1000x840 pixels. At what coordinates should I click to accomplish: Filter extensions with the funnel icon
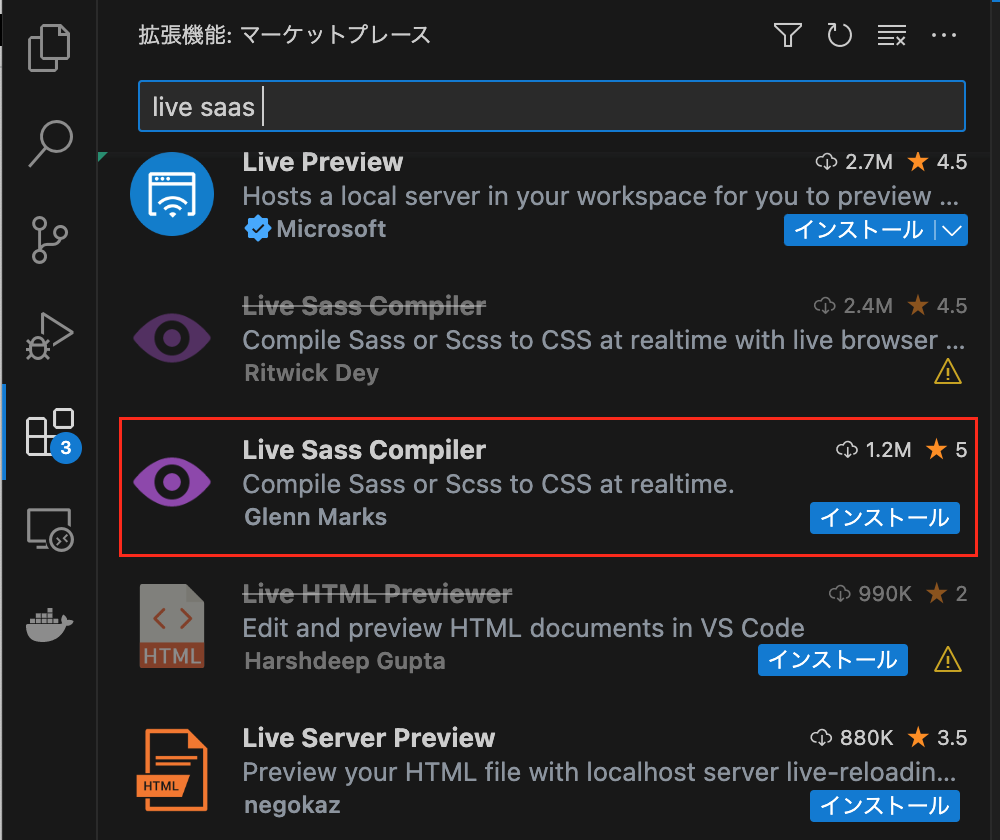[788, 35]
